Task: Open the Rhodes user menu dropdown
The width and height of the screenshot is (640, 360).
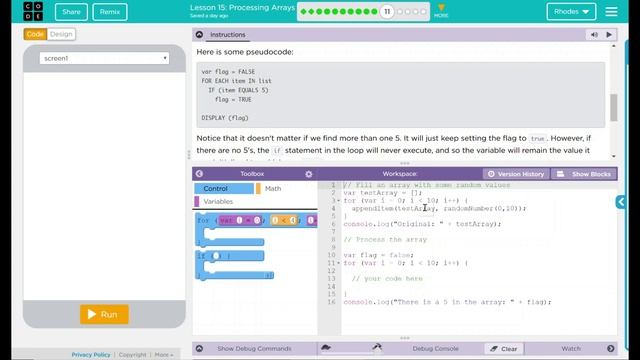Action: click(571, 12)
